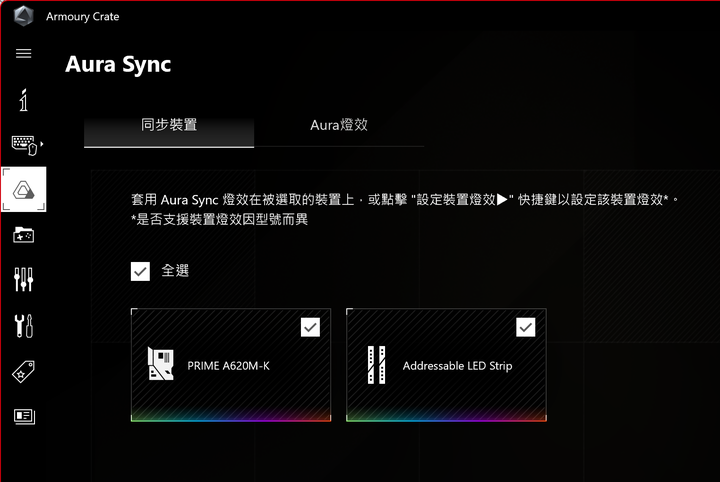Click the note line *是否支援裝置燈效因型號而異

[219, 219]
